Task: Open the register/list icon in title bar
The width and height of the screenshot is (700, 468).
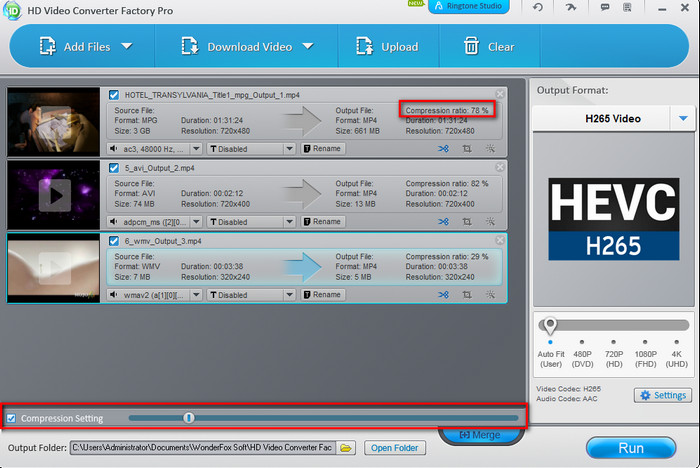Action: (x=627, y=7)
